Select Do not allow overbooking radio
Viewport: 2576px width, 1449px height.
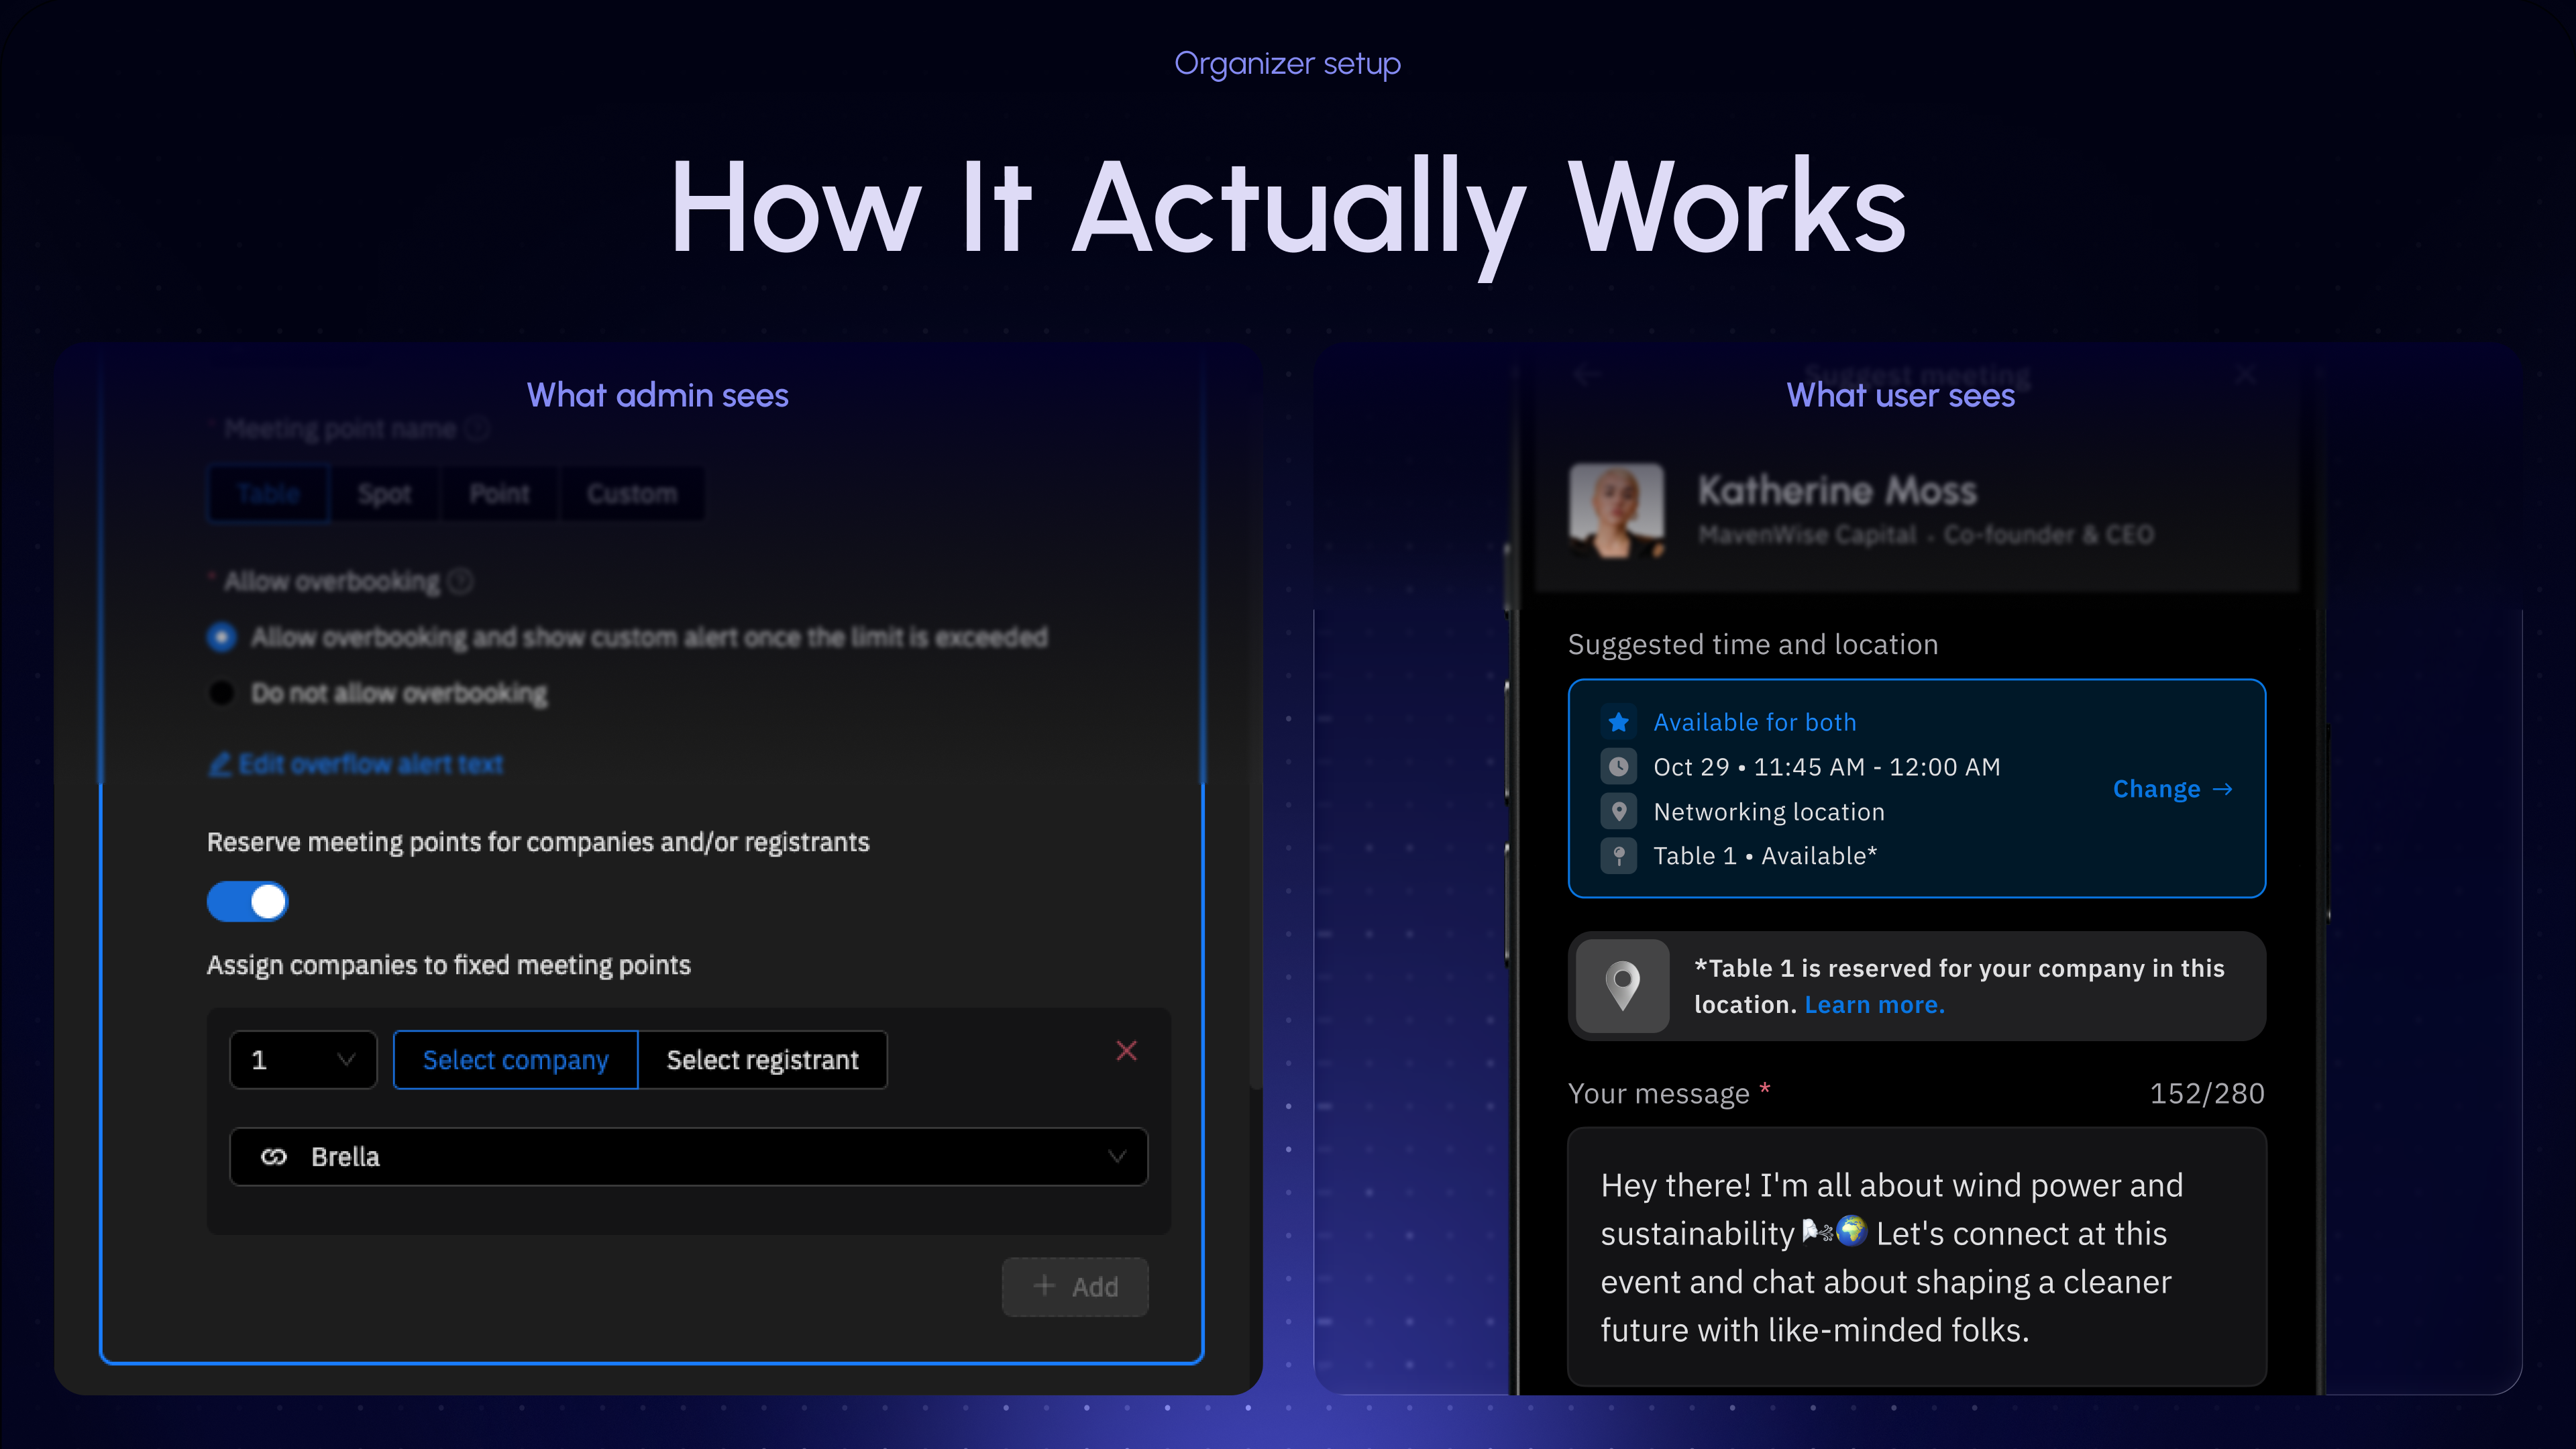click(222, 693)
